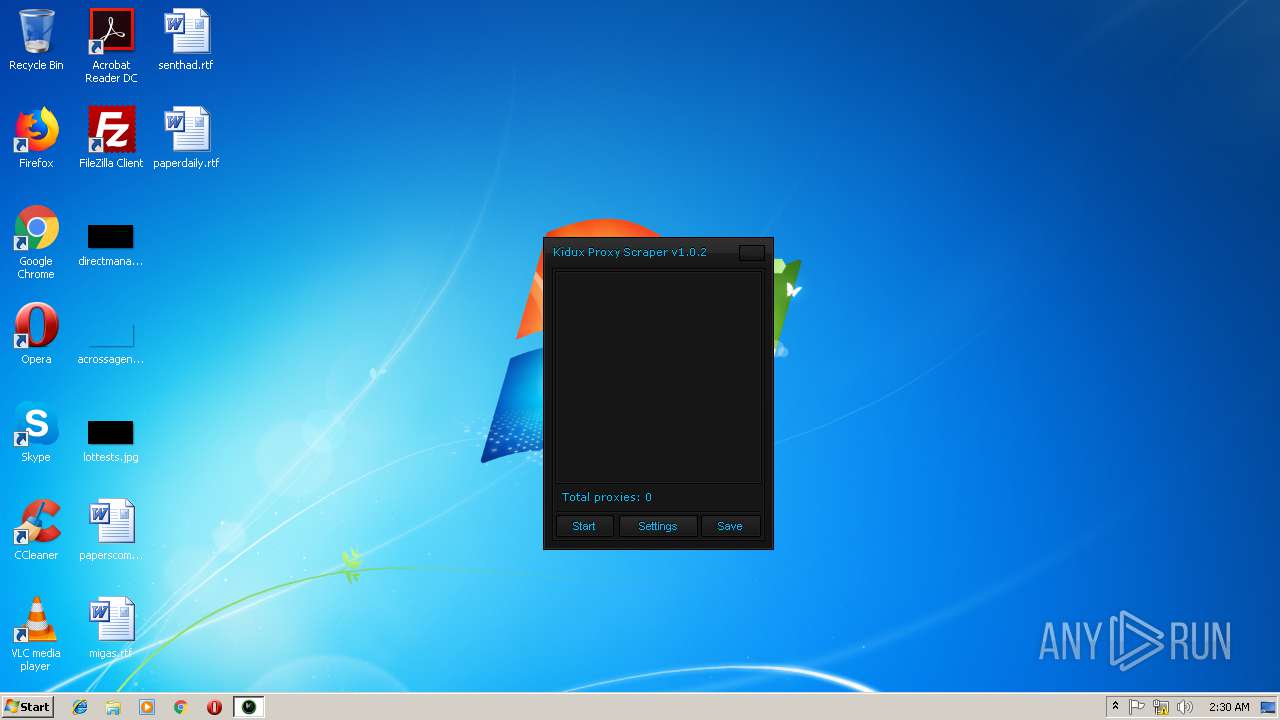Open the network status tray icon
This screenshot has width=1280, height=720.
tap(1161, 707)
